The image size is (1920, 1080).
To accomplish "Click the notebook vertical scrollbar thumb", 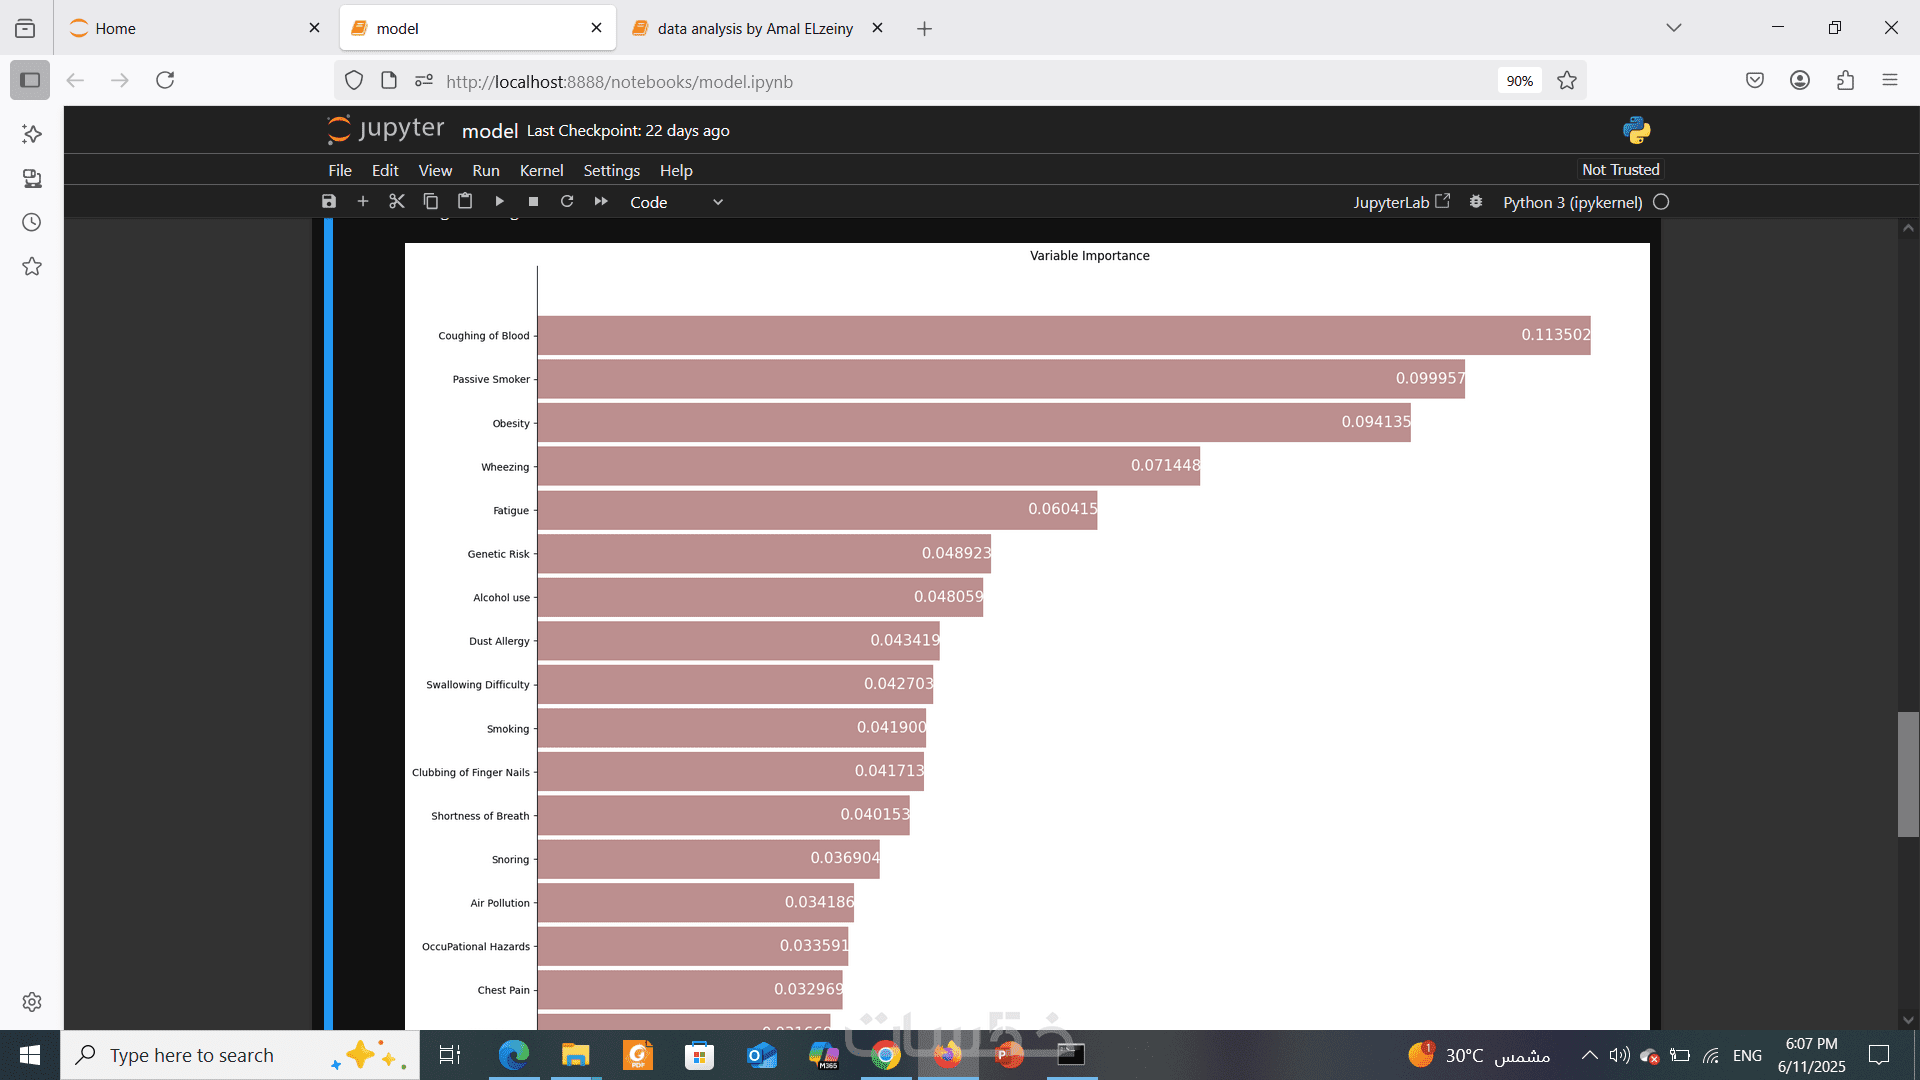I will [1908, 773].
